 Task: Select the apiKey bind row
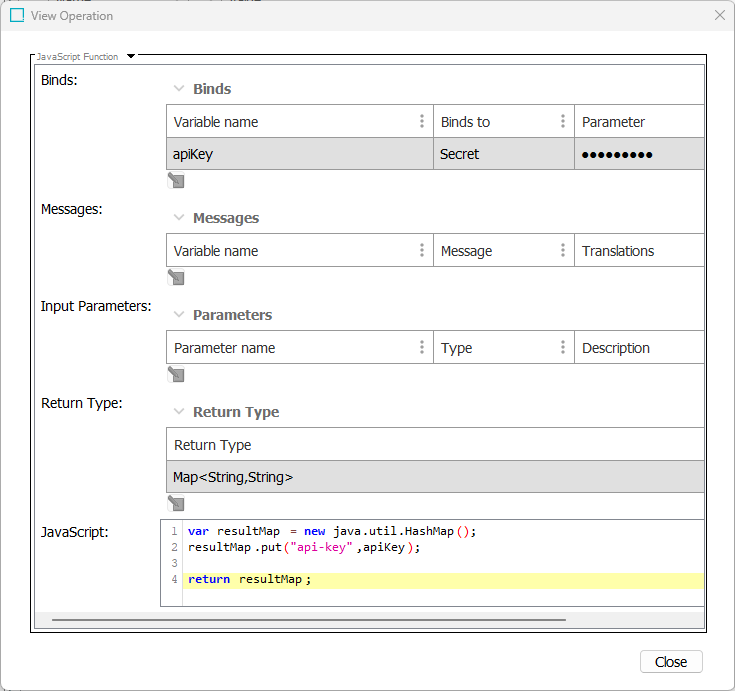click(300, 154)
